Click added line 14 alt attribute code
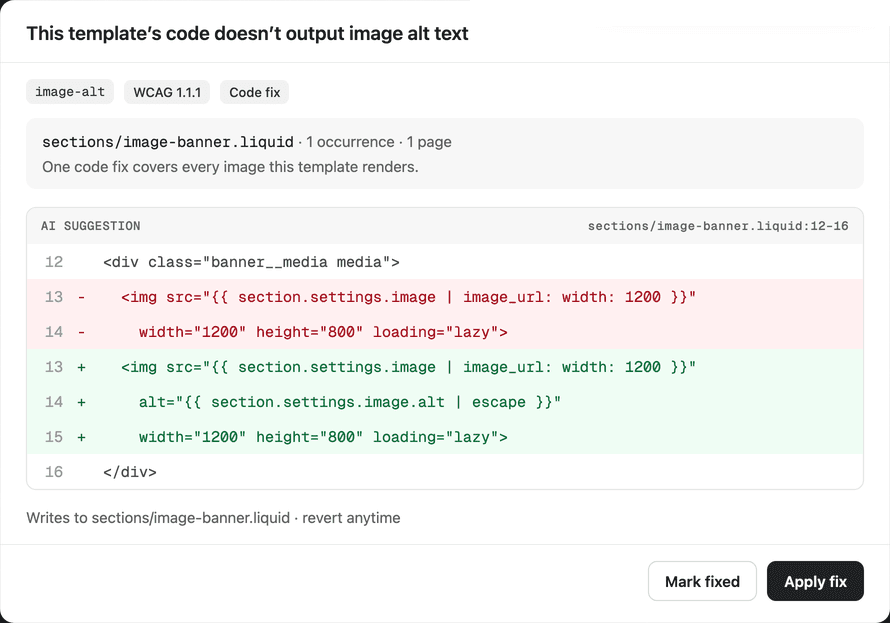The width and height of the screenshot is (890, 623). point(350,402)
